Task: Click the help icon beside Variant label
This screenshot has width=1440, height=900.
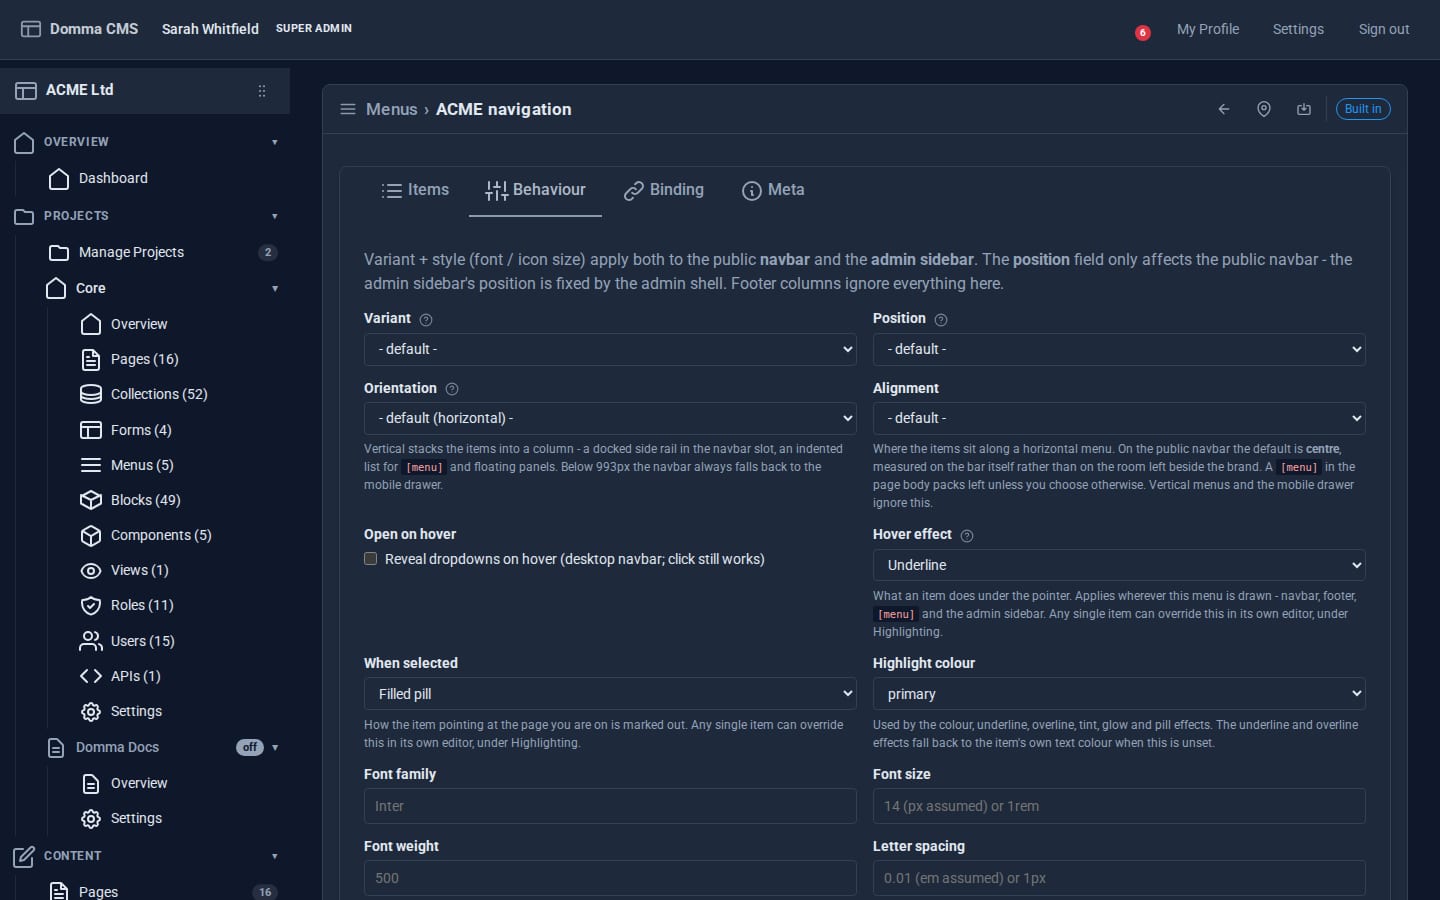Action: [426, 320]
